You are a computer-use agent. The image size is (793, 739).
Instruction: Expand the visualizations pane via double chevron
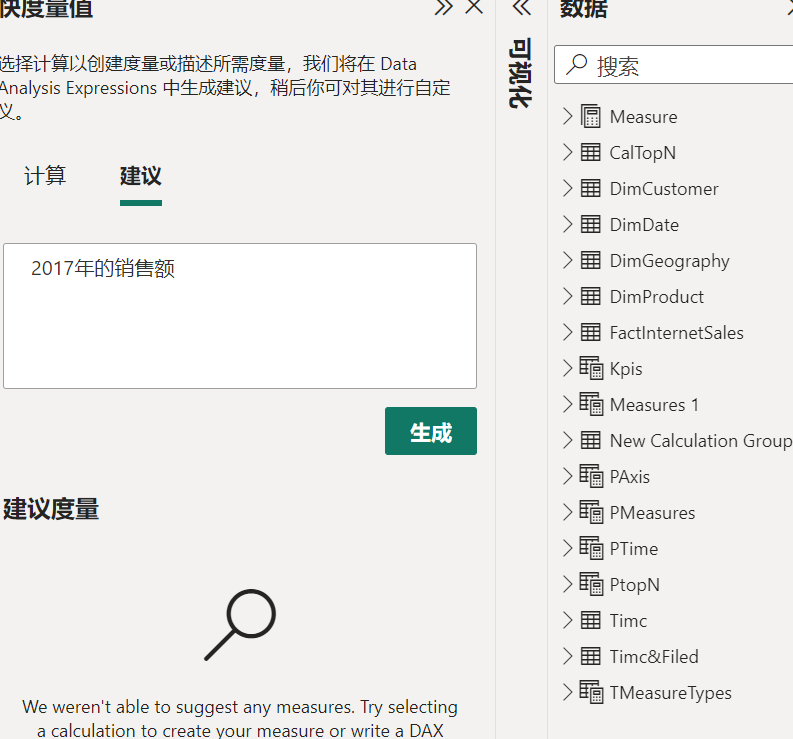(x=522, y=8)
